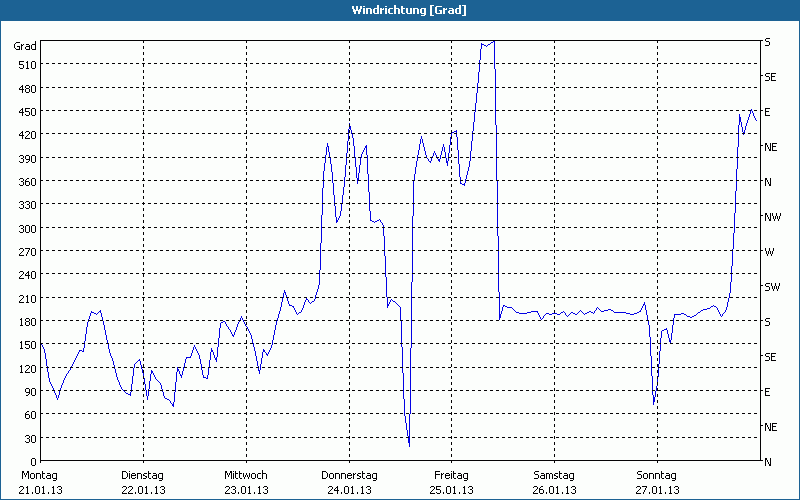The height and width of the screenshot is (500, 800).
Task: Click 'NE' compass label below the 60 gridline
Action: point(770,427)
